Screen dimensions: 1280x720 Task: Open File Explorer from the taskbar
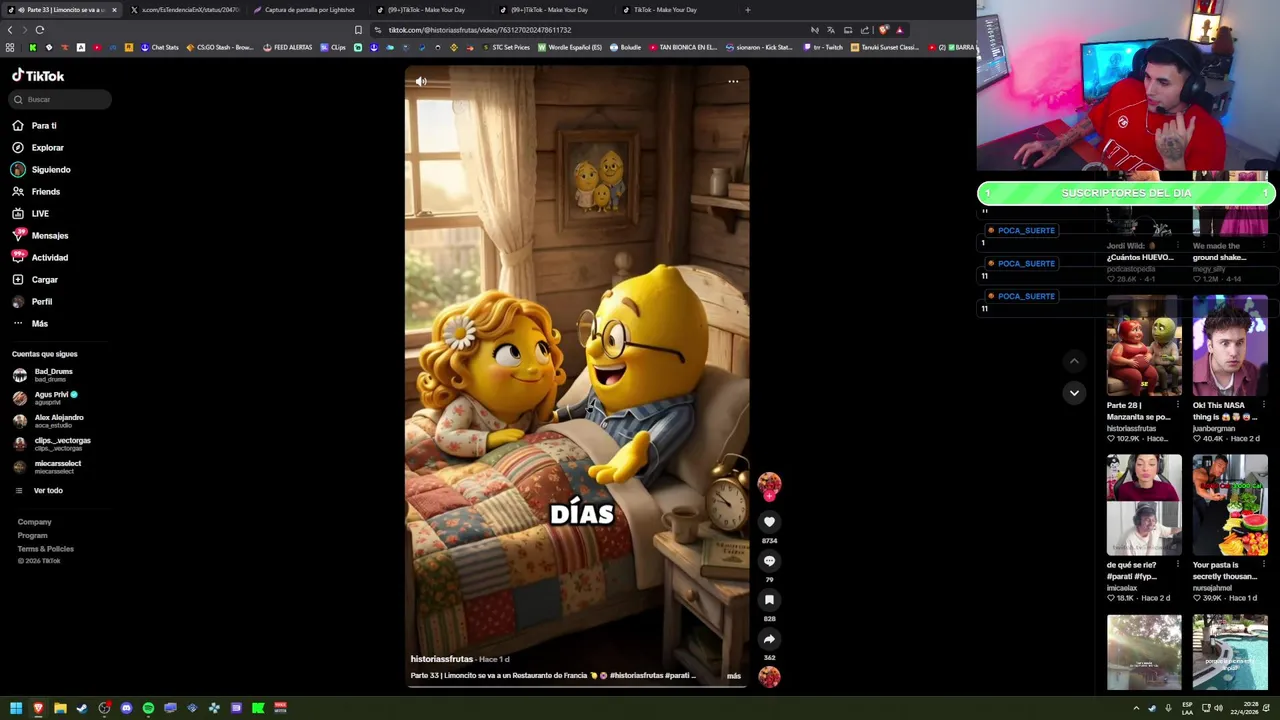pyautogui.click(x=60, y=708)
